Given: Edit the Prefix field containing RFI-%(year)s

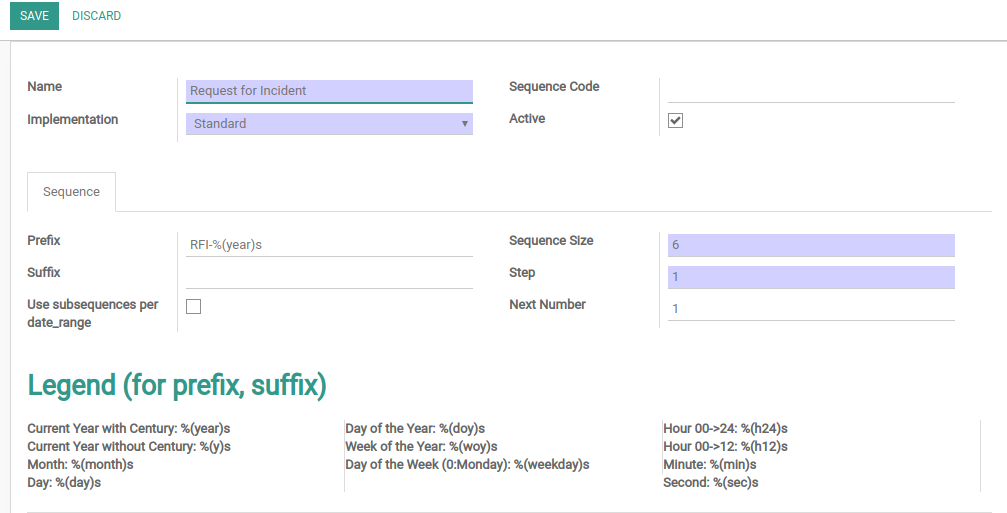Looking at the screenshot, I should click(329, 245).
